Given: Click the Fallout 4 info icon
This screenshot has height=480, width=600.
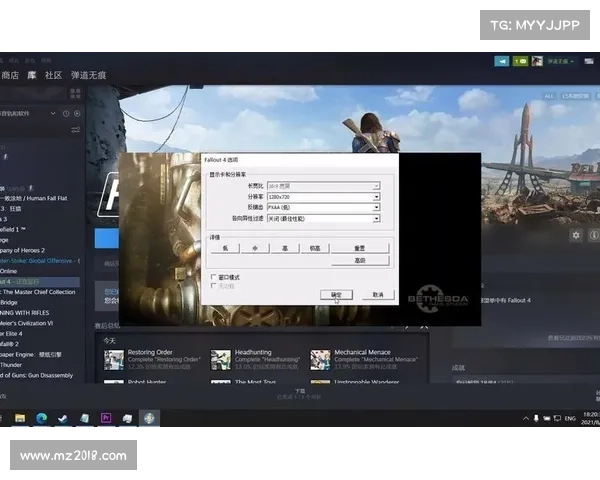Looking at the screenshot, I should 594,235.
